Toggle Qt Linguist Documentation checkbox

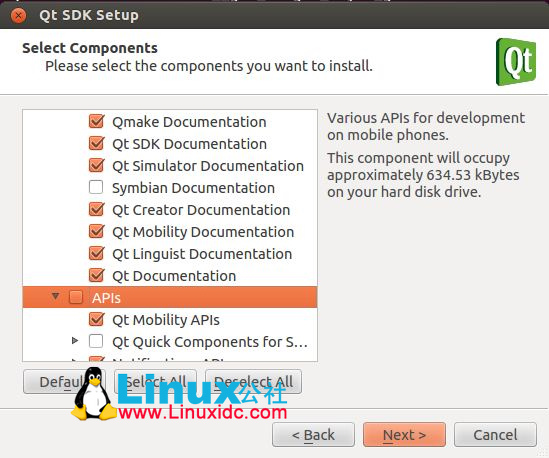coord(96,254)
